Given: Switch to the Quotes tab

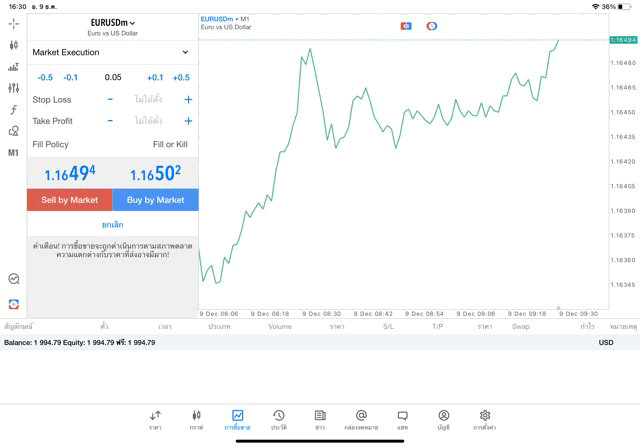Looking at the screenshot, I should [155, 419].
